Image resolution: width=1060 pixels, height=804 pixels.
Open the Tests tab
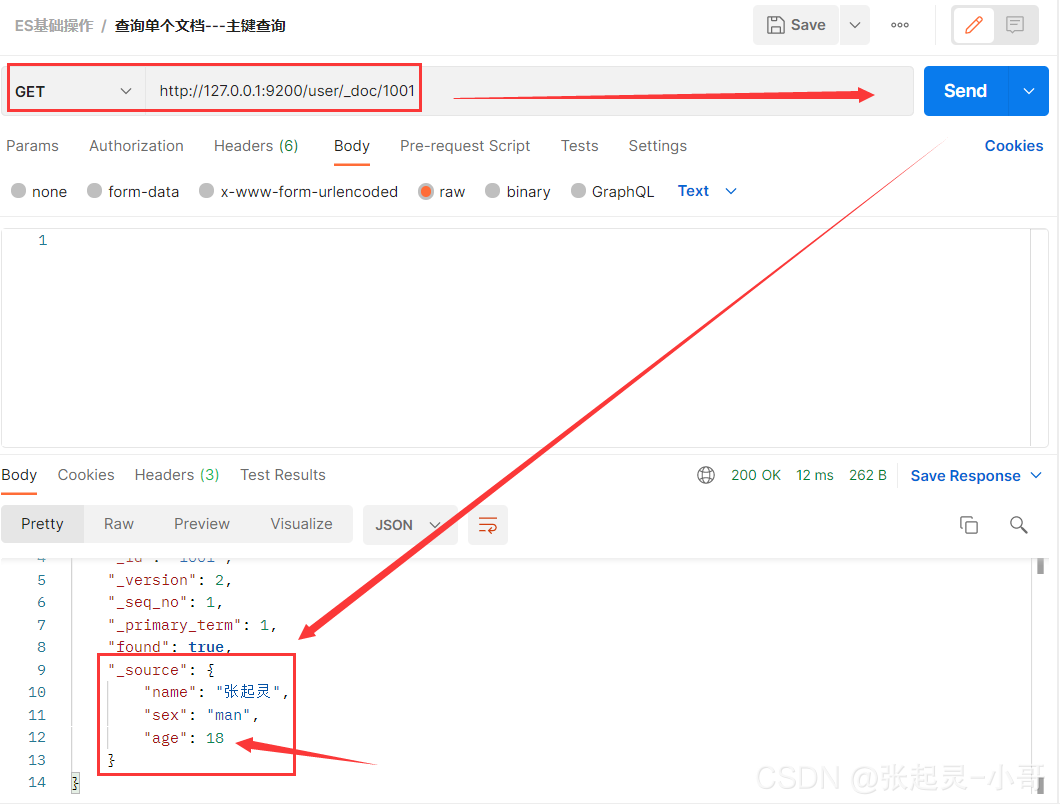(x=579, y=146)
